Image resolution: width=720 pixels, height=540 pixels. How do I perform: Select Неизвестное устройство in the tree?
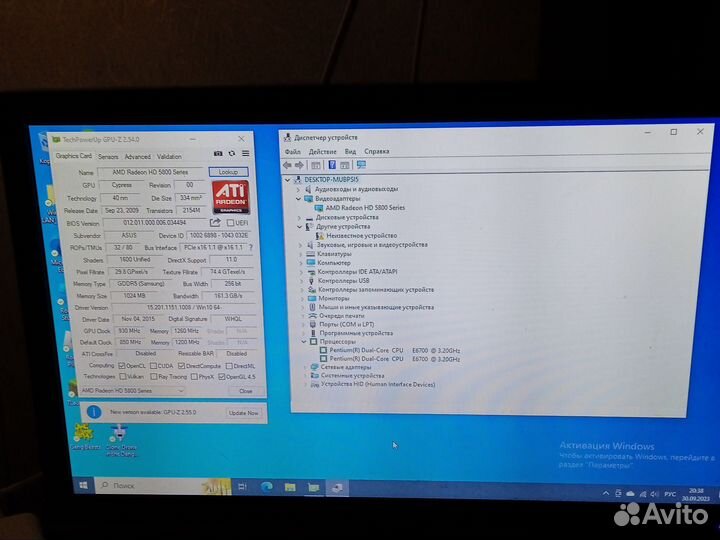pyautogui.click(x=361, y=236)
